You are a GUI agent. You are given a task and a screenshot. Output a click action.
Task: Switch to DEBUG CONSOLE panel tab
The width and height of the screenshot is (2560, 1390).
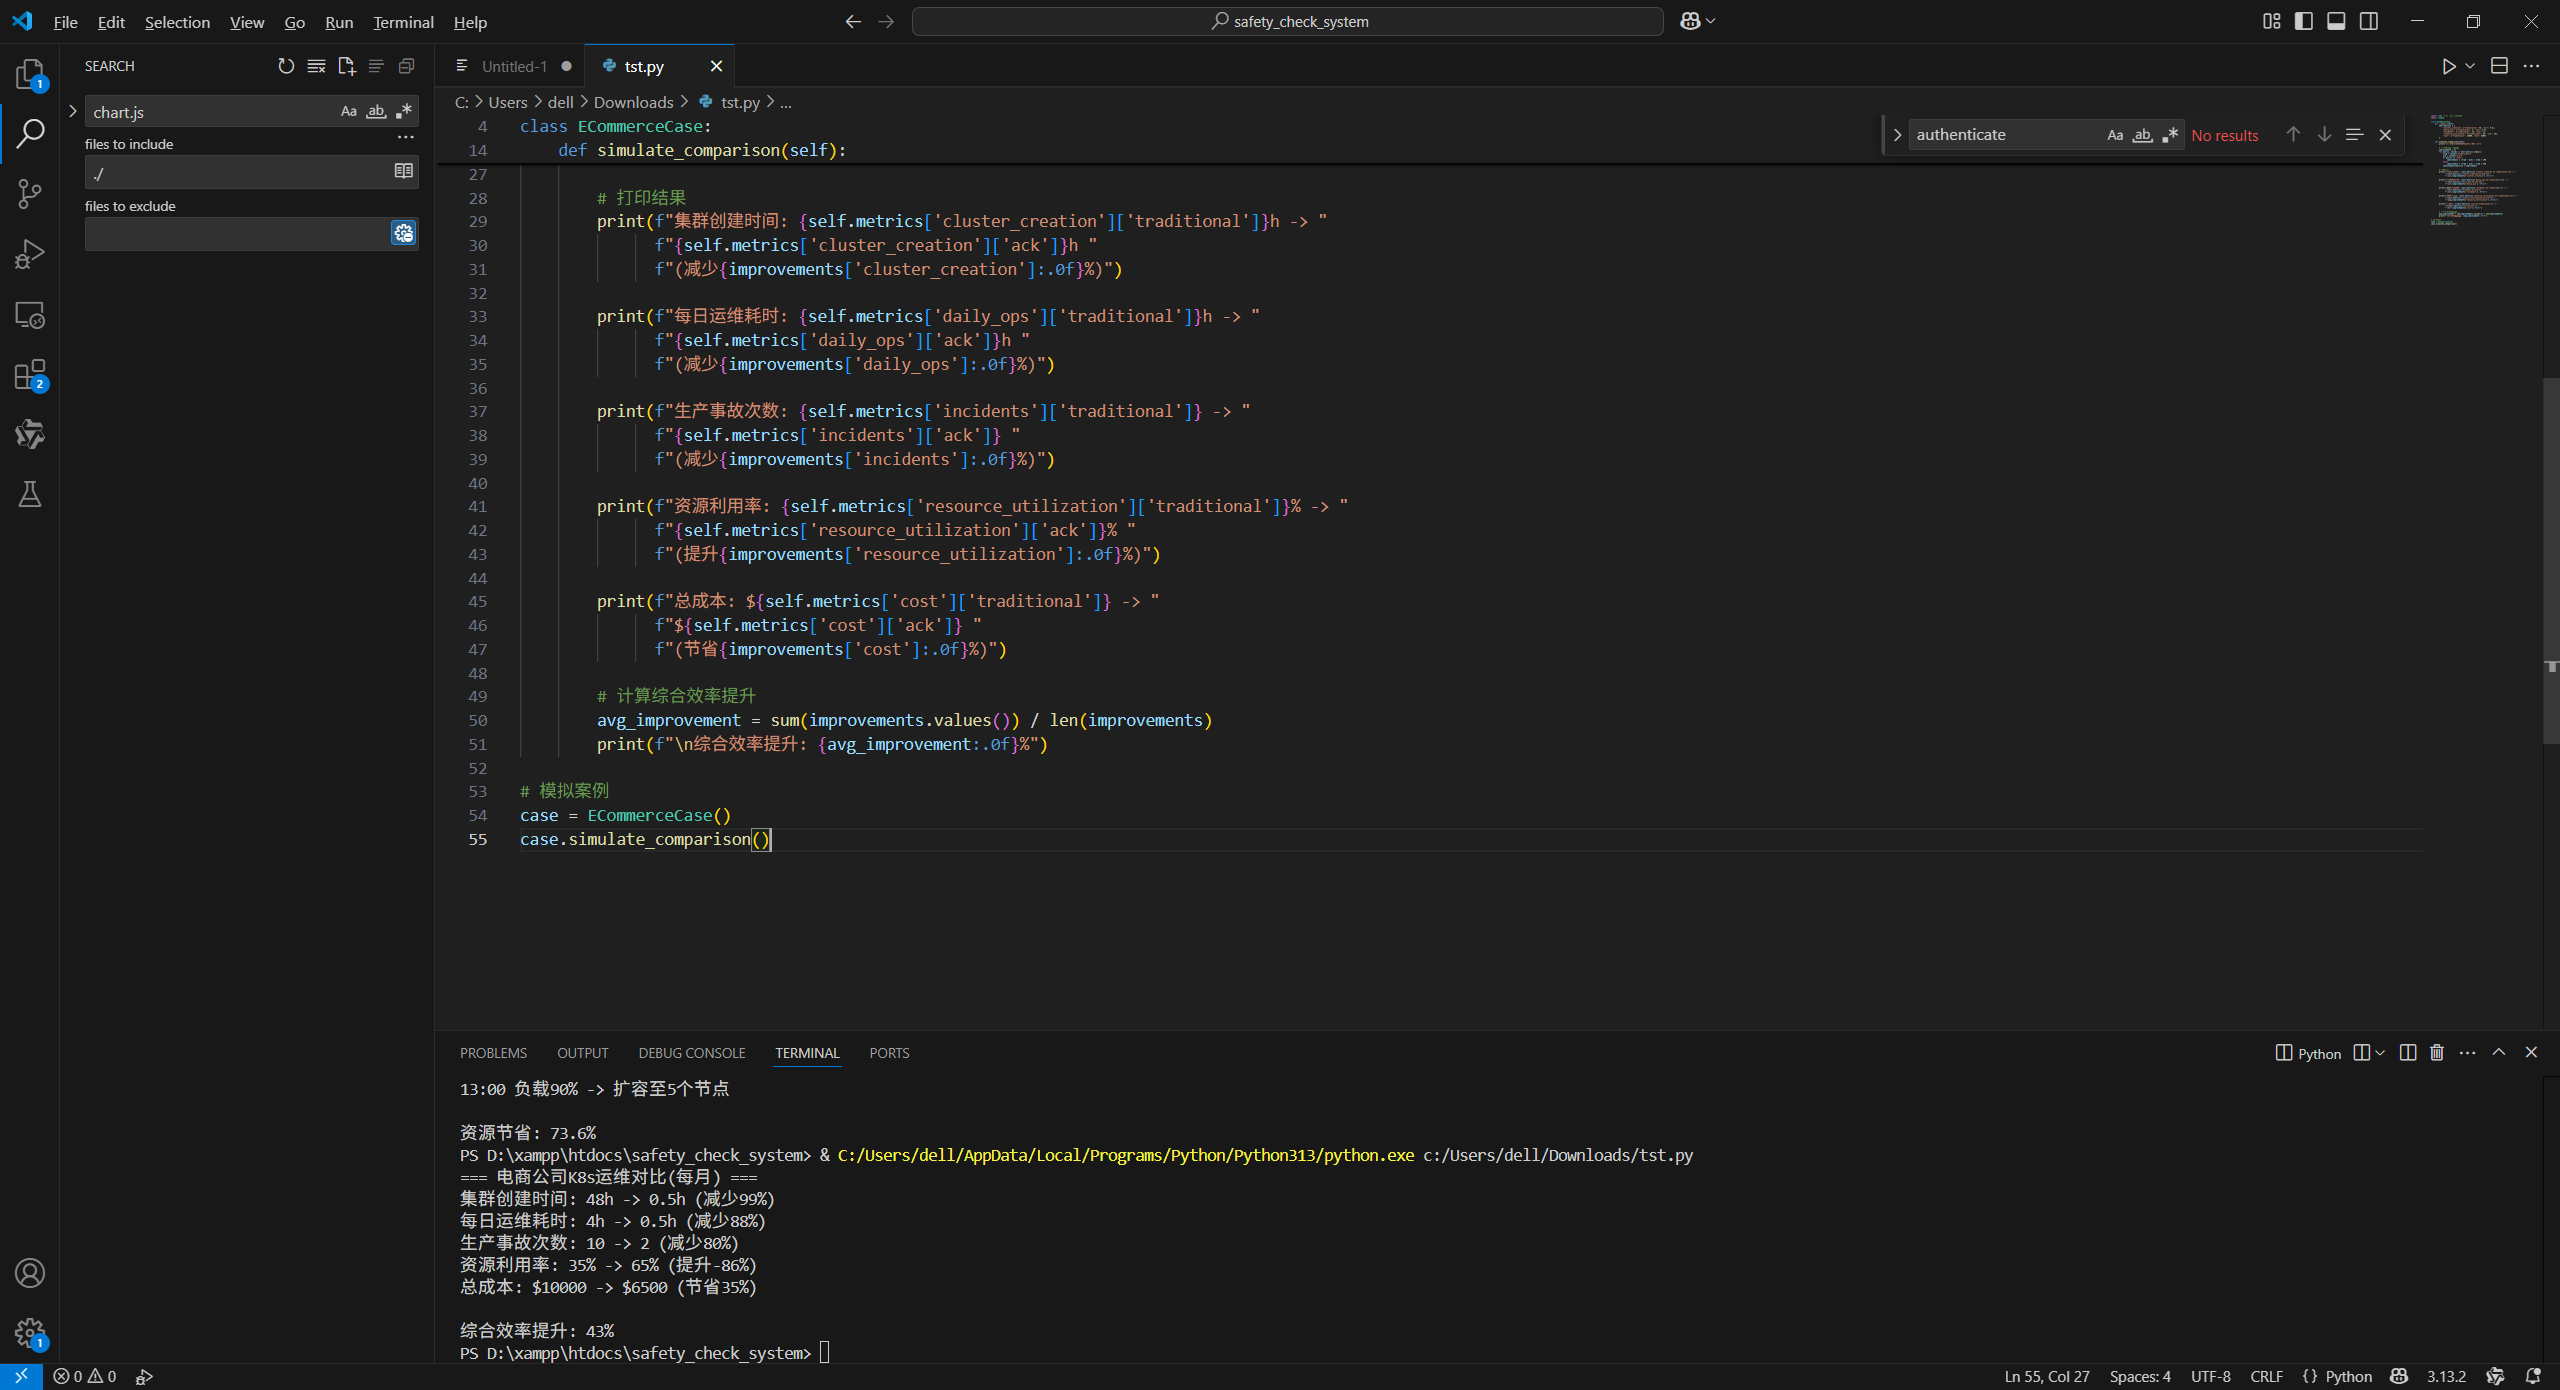692,1053
